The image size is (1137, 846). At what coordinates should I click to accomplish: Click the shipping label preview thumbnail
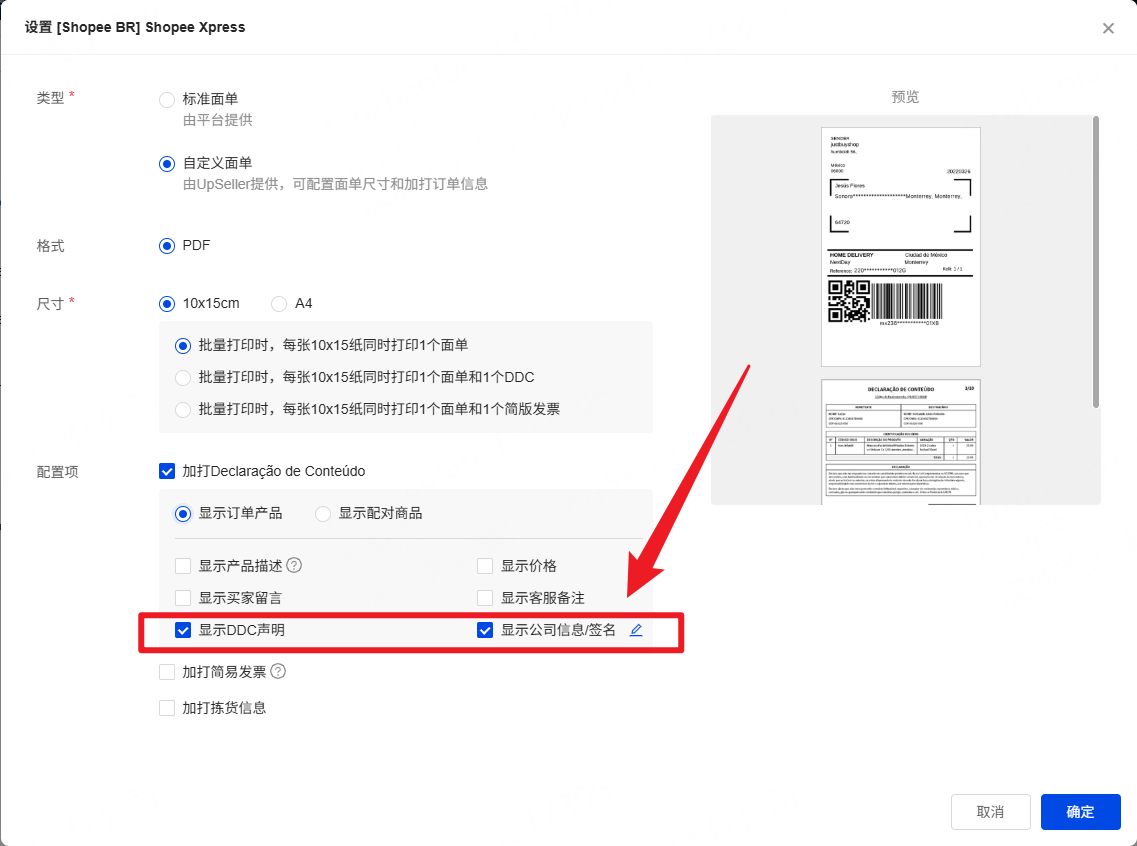coord(900,246)
